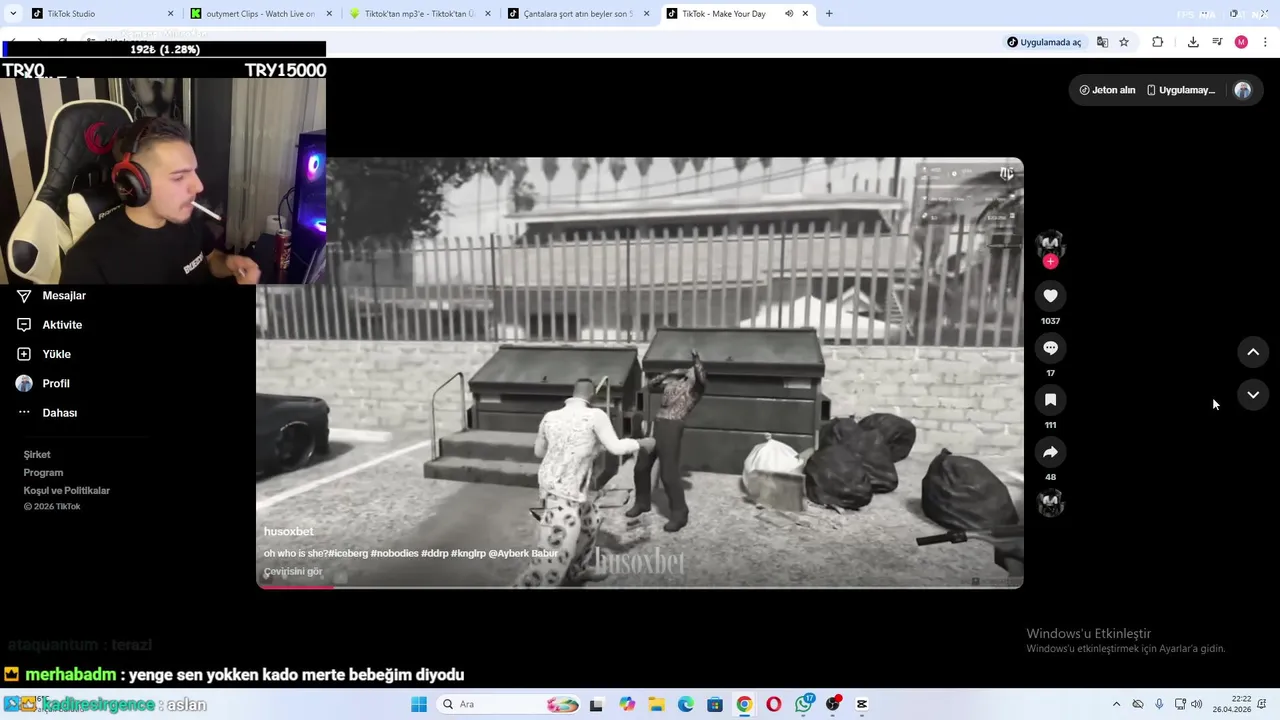Click the translate page icon
This screenshot has width=1280, height=720.
point(1102,42)
